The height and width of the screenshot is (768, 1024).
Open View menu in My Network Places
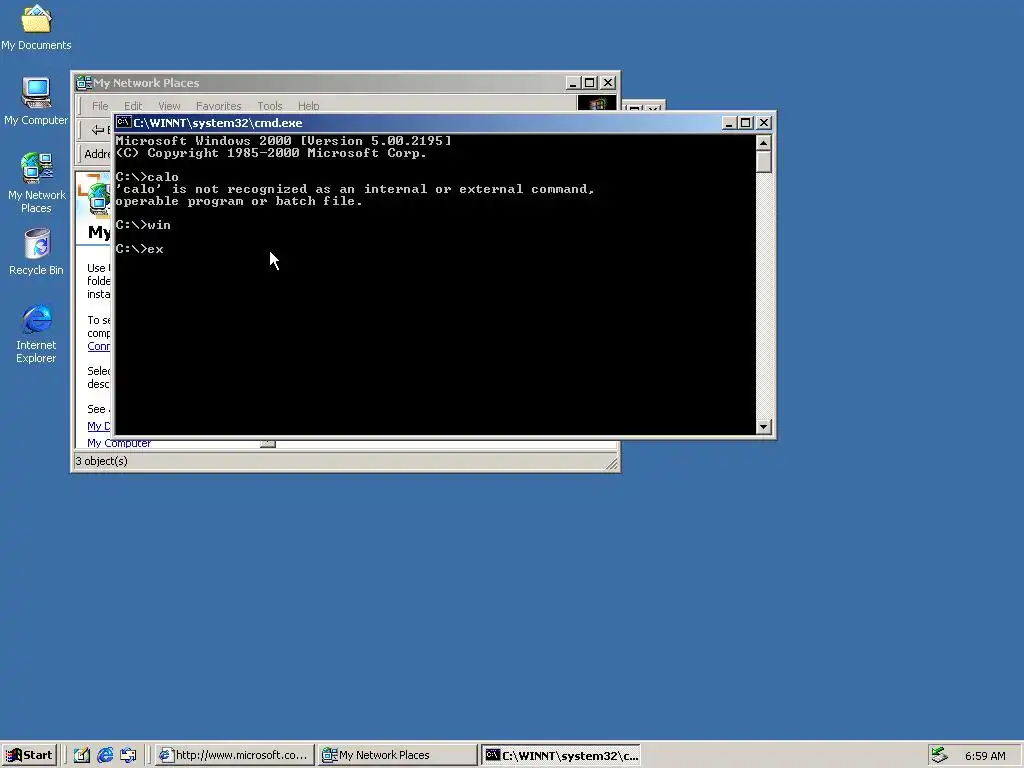coord(169,106)
